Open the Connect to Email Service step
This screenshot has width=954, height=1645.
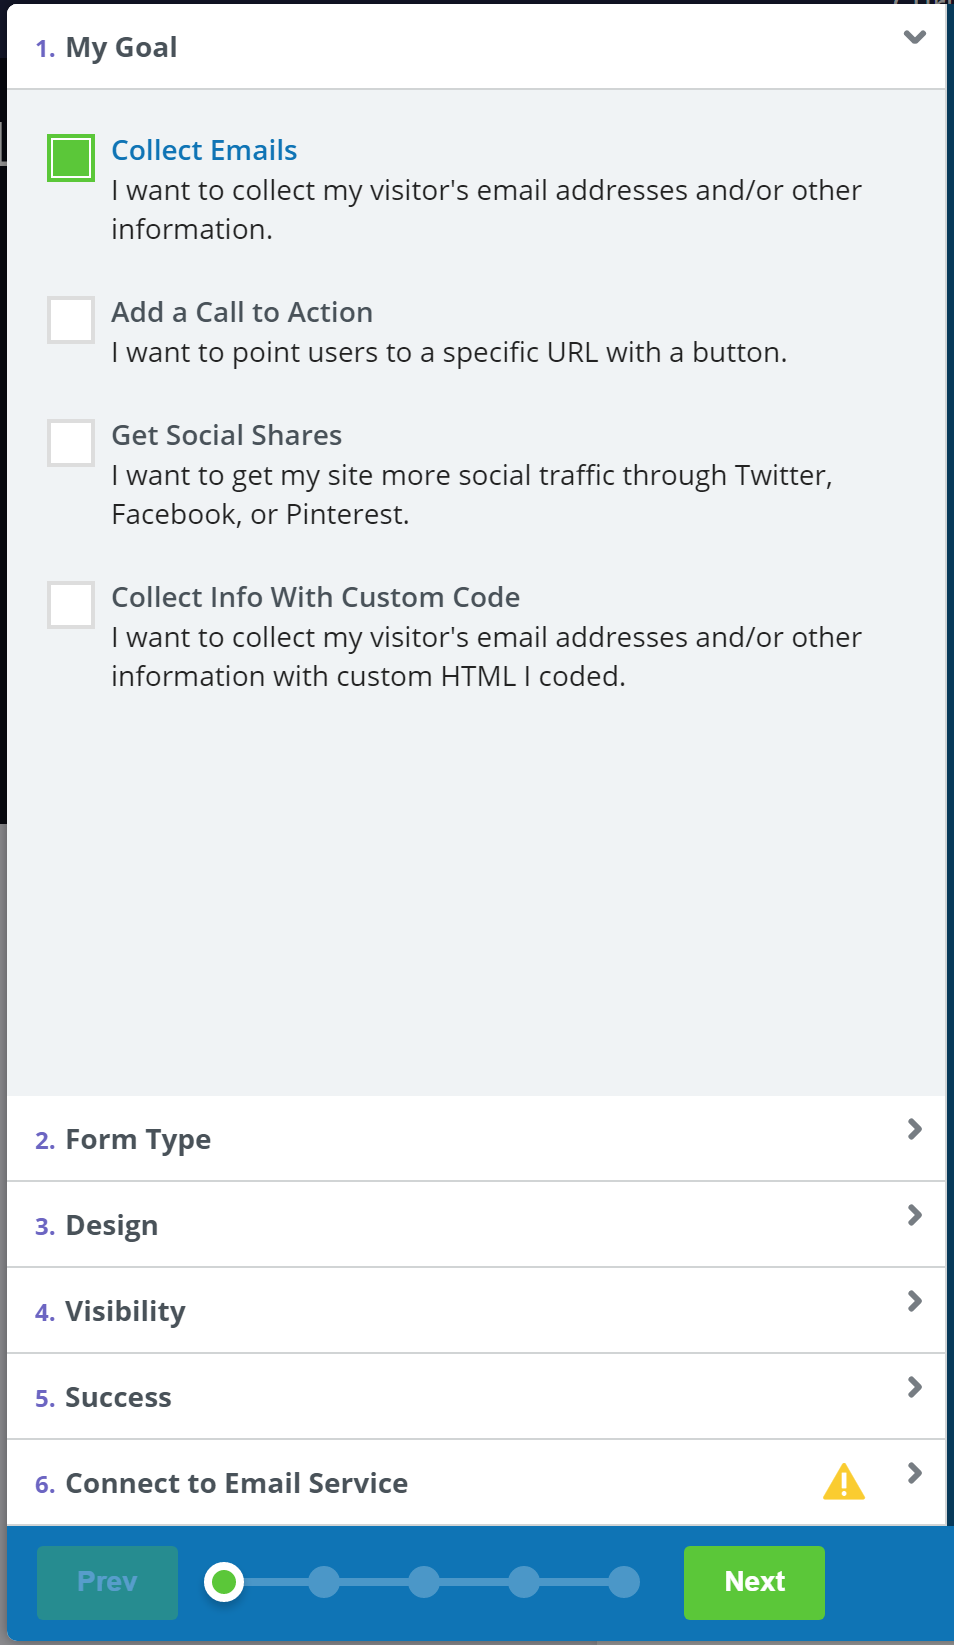pos(236,1483)
